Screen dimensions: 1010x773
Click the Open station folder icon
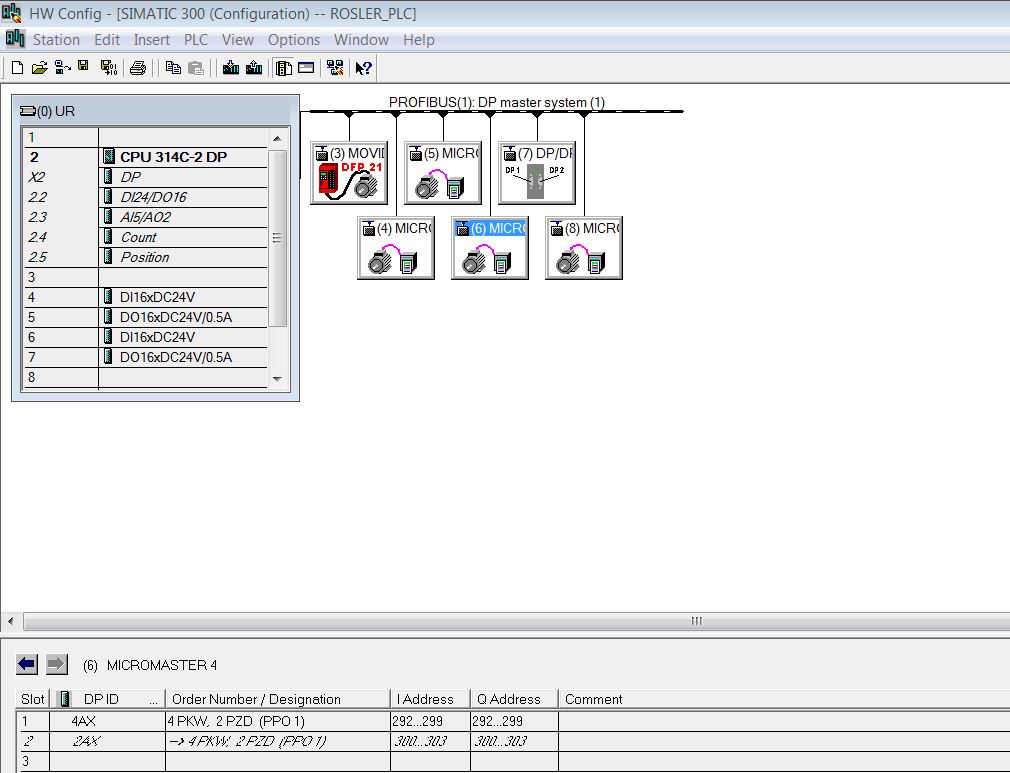pos(39,68)
